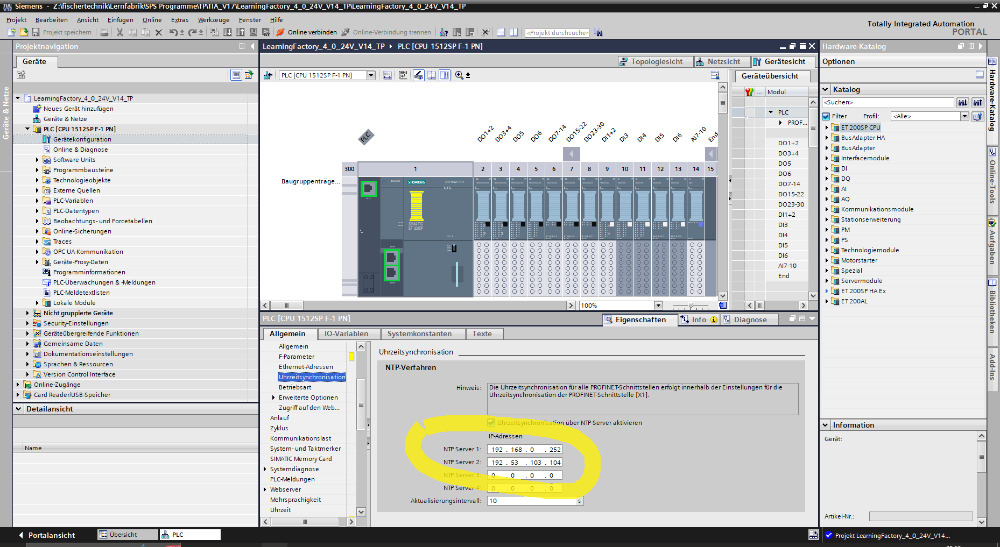Click the green PROFINET port on CPU
The image size is (1000, 547).
(x=369, y=188)
